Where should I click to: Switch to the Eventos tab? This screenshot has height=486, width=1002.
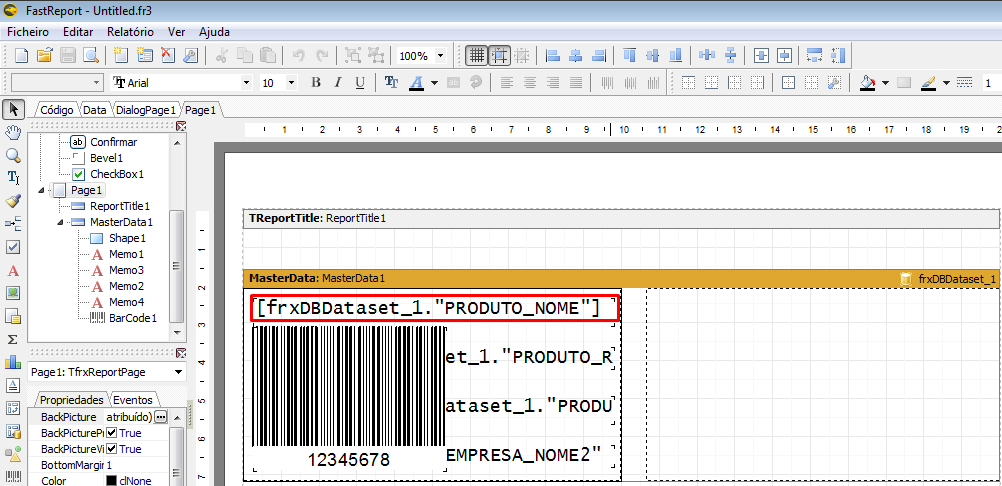point(133,400)
